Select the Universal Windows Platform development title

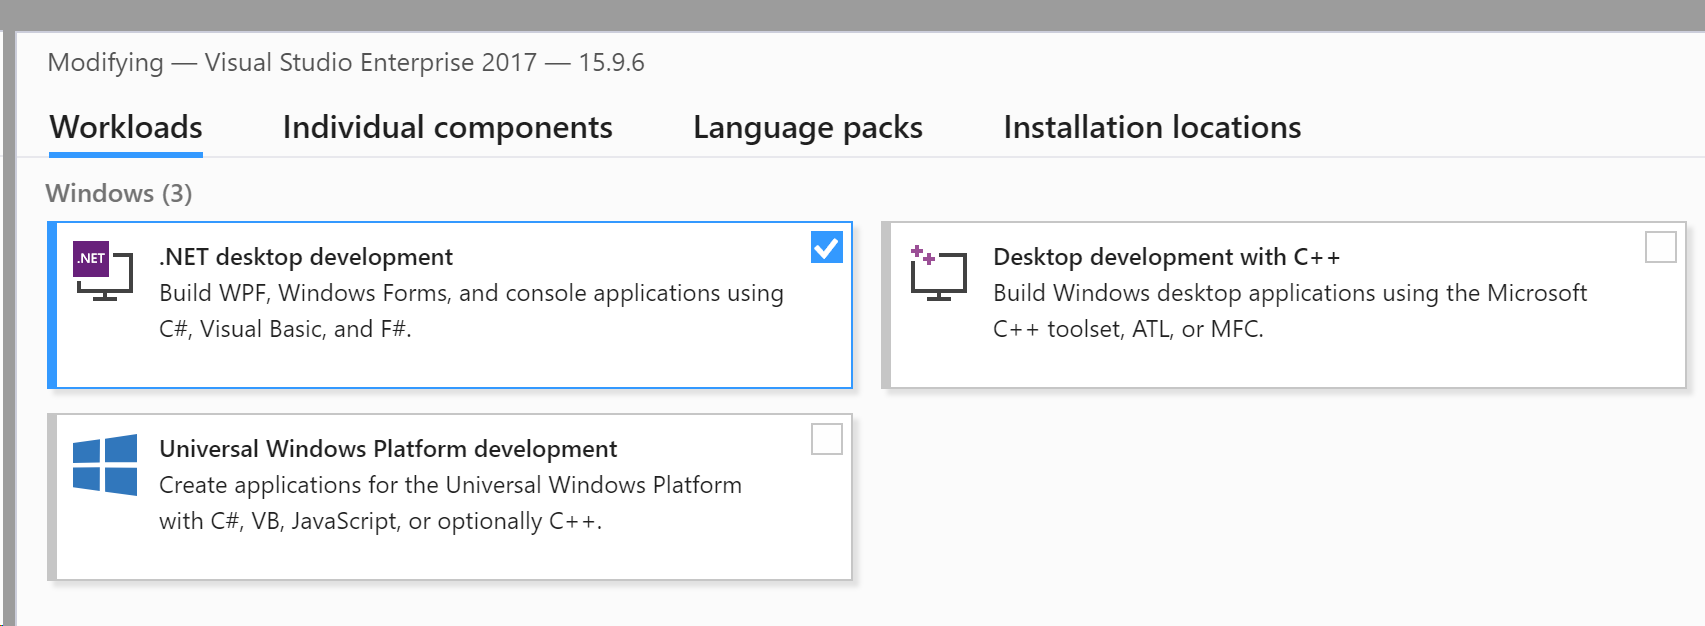pyautogui.click(x=388, y=449)
